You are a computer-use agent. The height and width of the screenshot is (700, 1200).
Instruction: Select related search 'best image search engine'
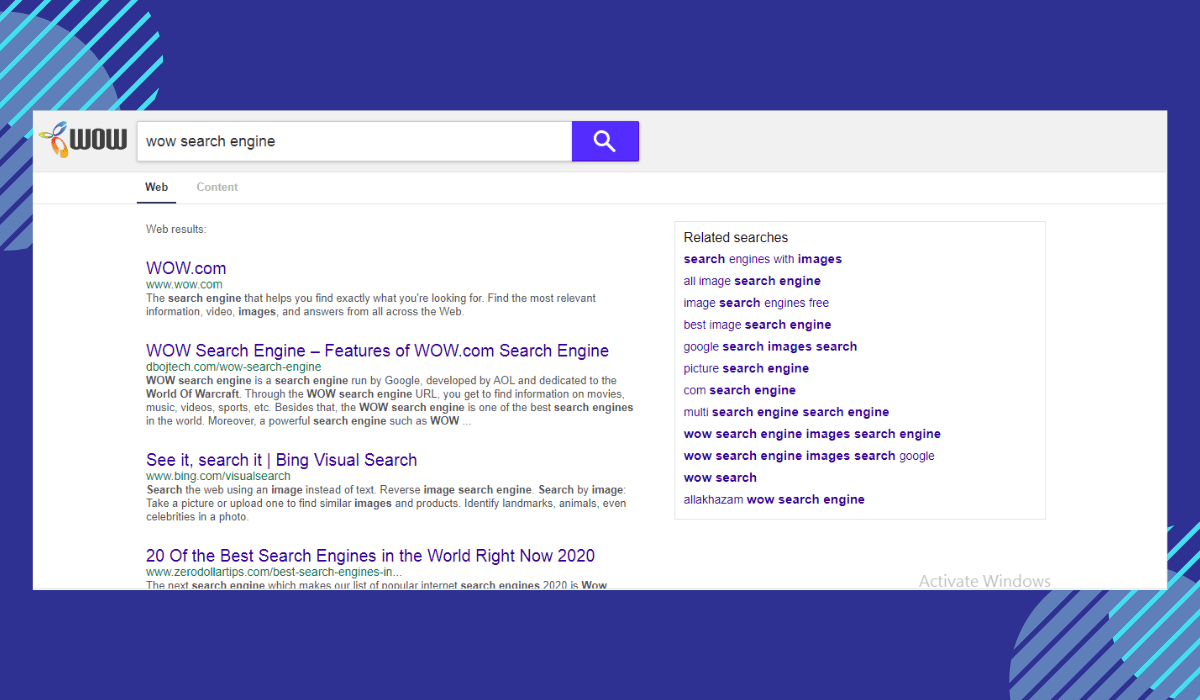point(757,325)
